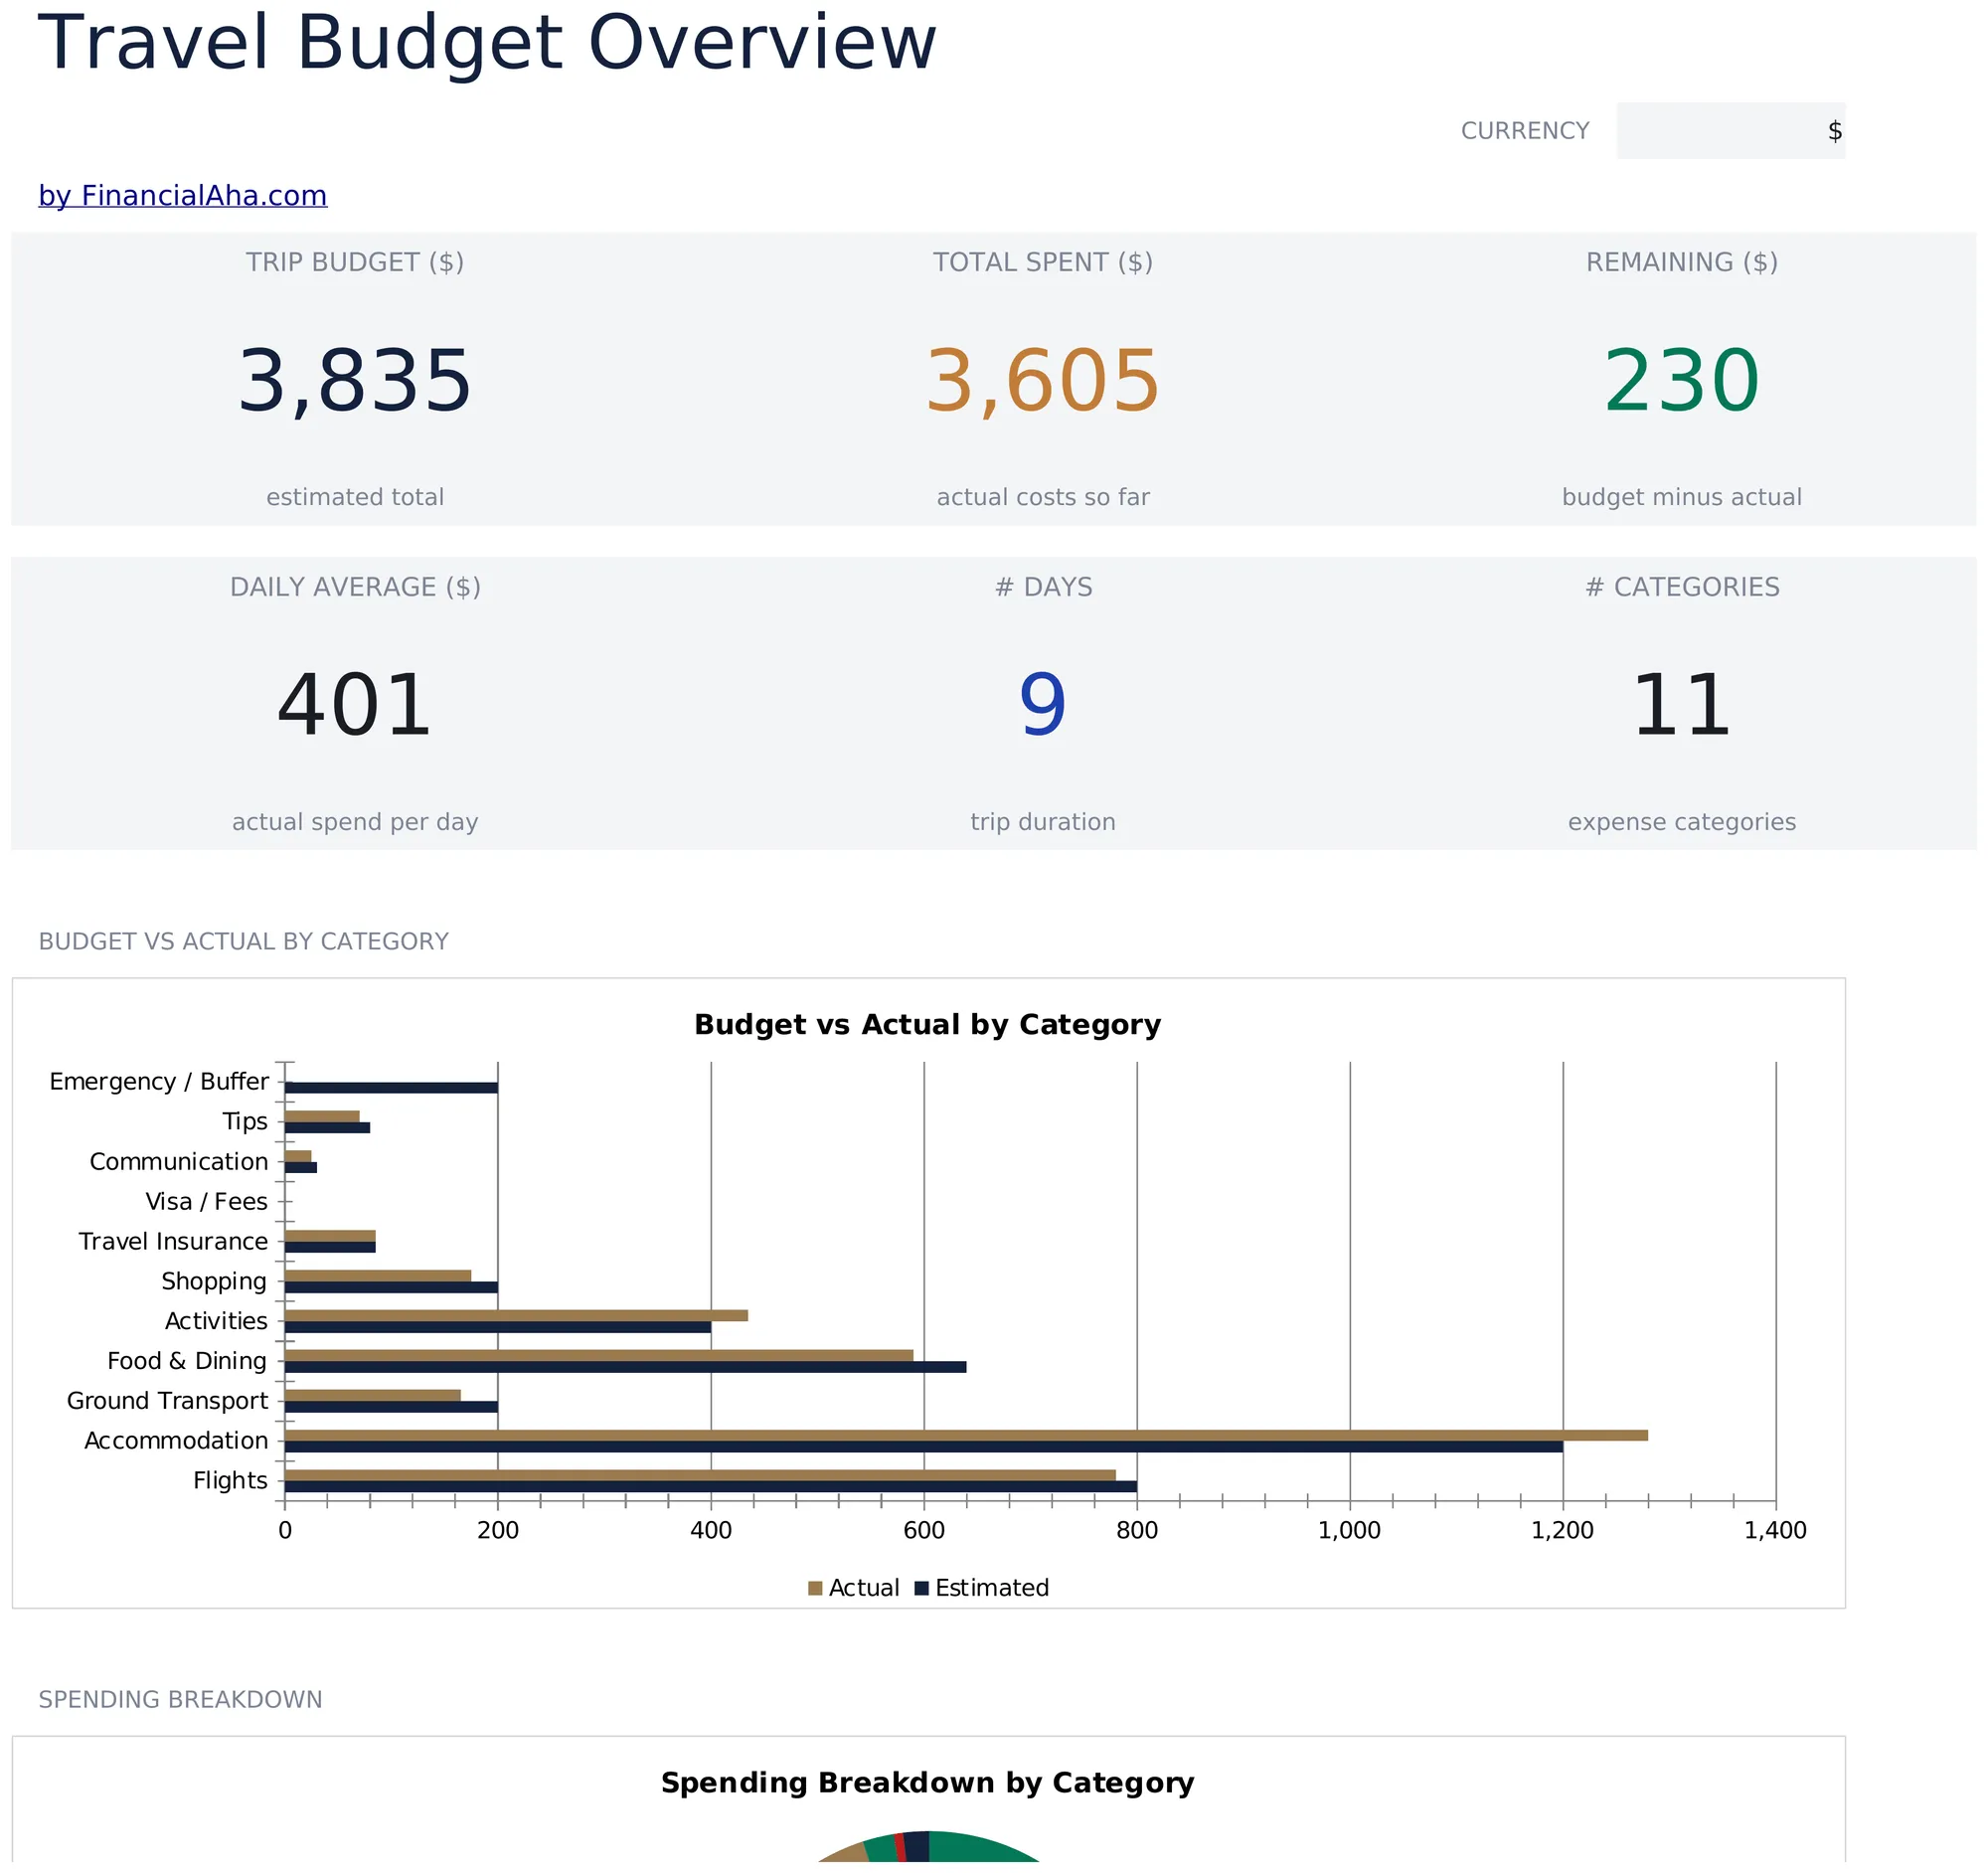This screenshot has height=1873, width=1988.
Task: Select the Flights estimated bar
Action: [x=711, y=1488]
